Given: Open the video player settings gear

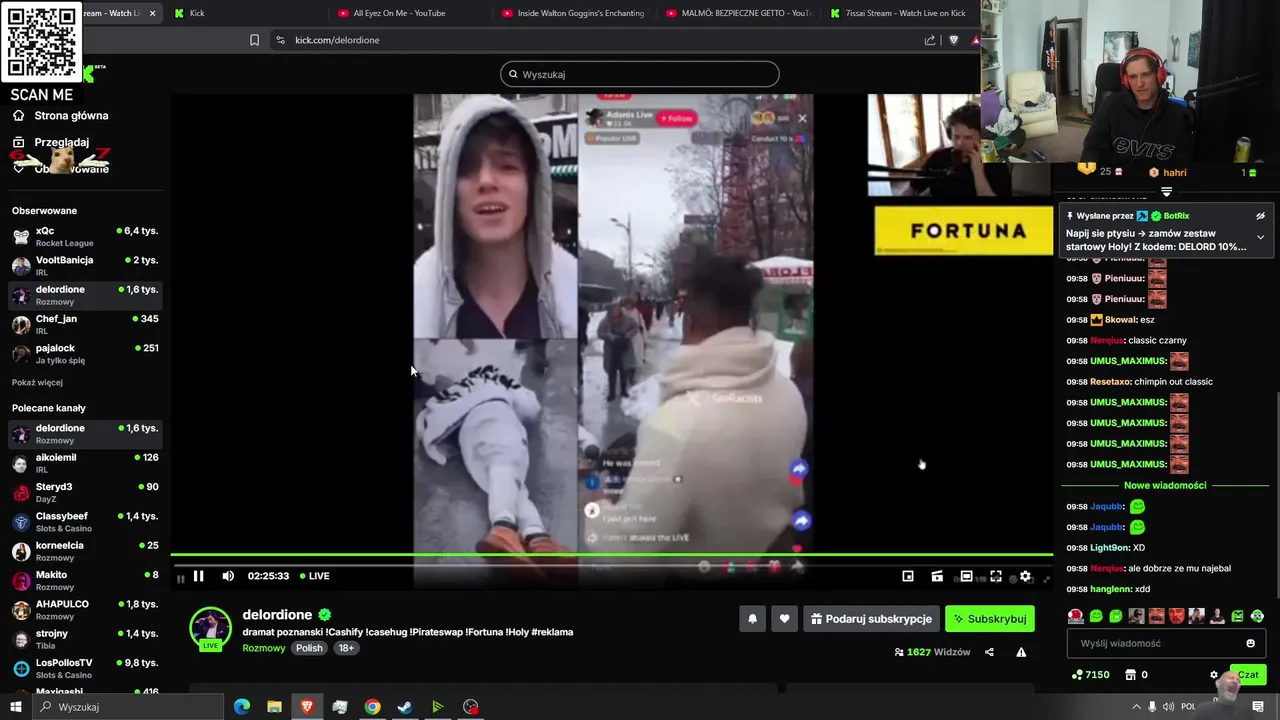Looking at the screenshot, I should (1025, 577).
